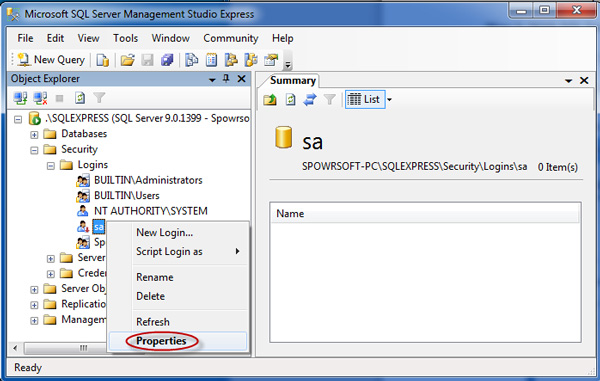This screenshot has width=600, height=381.
Task: Collapse the Security folder
Action: click(34, 150)
